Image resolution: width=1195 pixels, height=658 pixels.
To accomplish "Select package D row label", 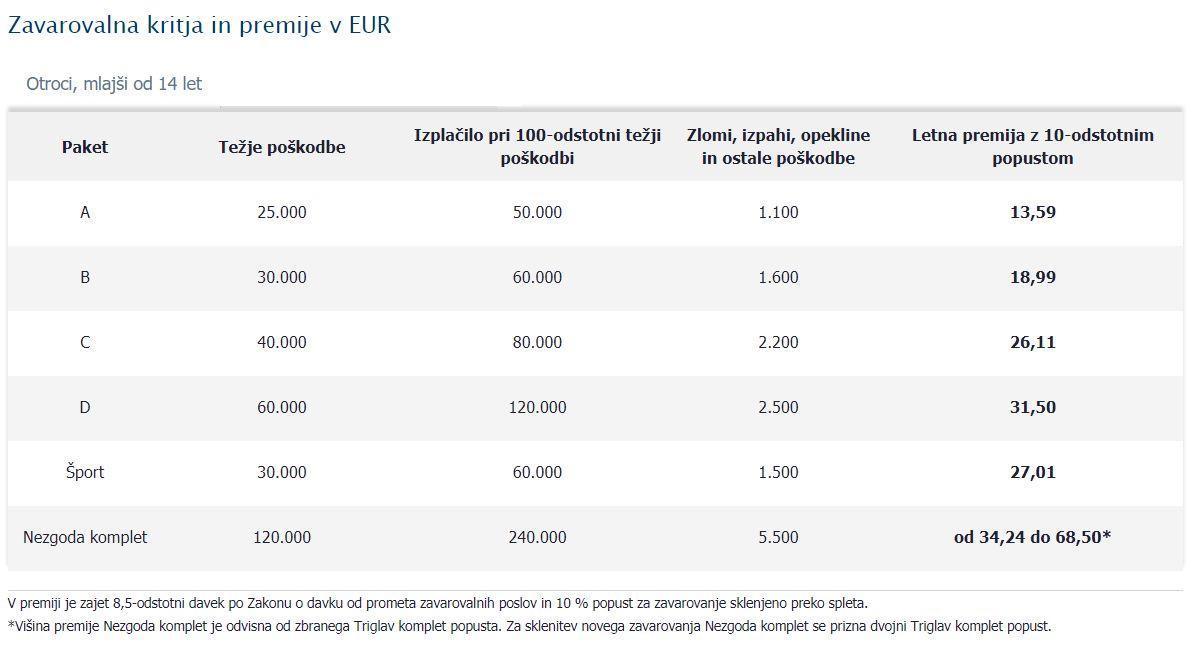I will [x=85, y=407].
